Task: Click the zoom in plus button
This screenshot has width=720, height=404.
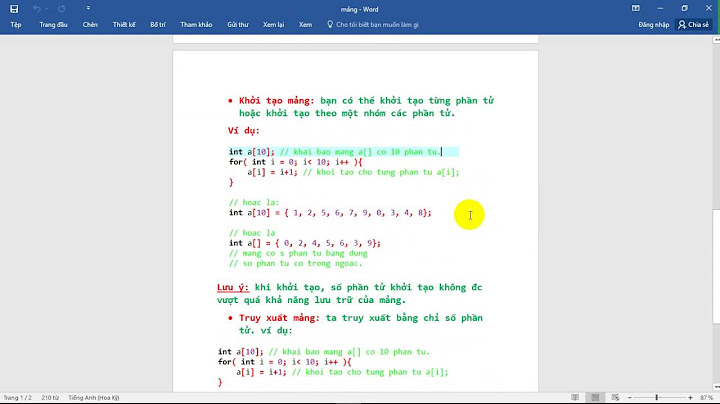Action: coord(690,398)
